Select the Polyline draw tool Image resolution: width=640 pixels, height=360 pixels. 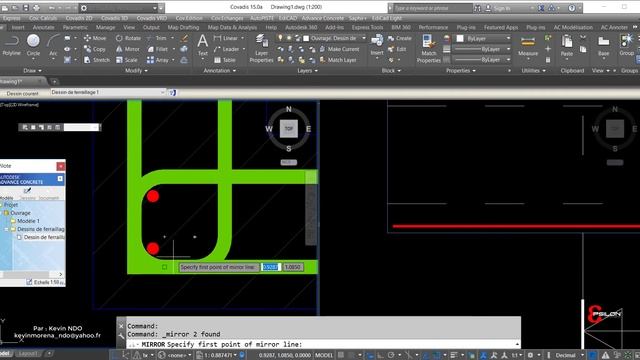[11, 46]
